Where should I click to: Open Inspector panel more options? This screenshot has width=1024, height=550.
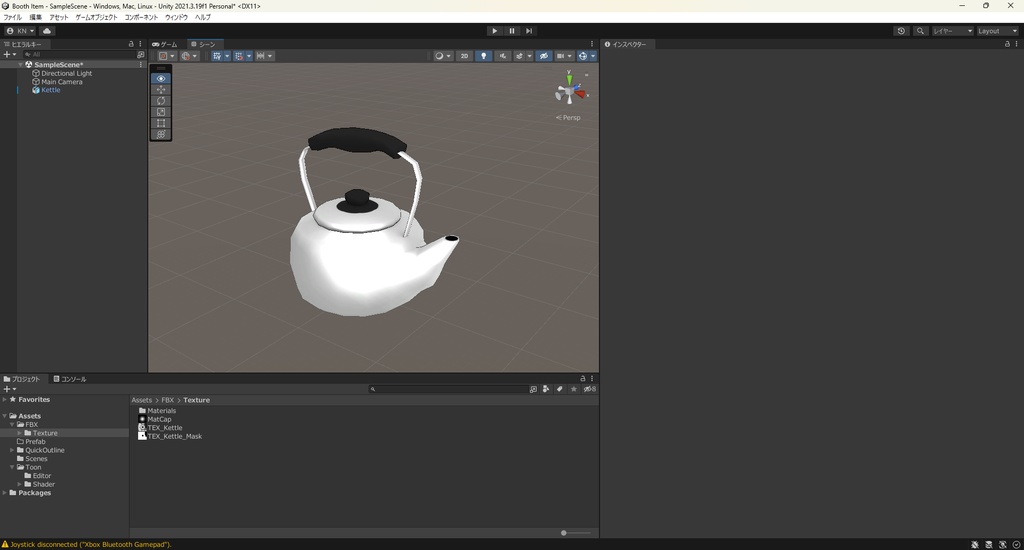click(1016, 44)
